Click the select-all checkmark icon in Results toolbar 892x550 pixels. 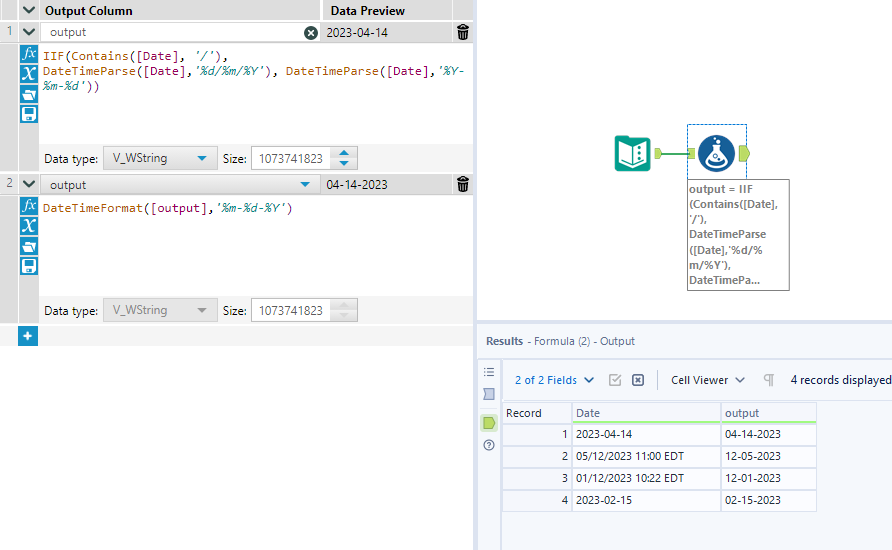[x=615, y=380]
